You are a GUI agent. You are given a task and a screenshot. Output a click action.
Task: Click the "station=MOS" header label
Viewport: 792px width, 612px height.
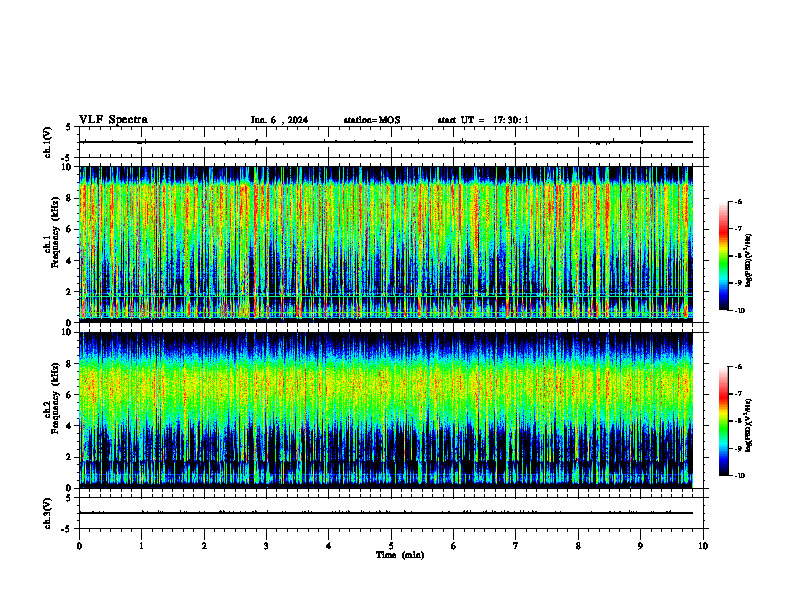372,120
